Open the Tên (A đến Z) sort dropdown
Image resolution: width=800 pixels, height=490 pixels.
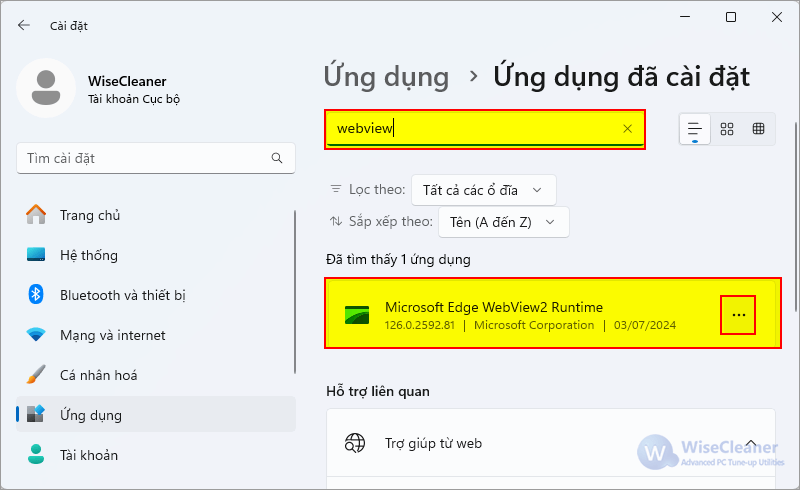click(x=504, y=222)
